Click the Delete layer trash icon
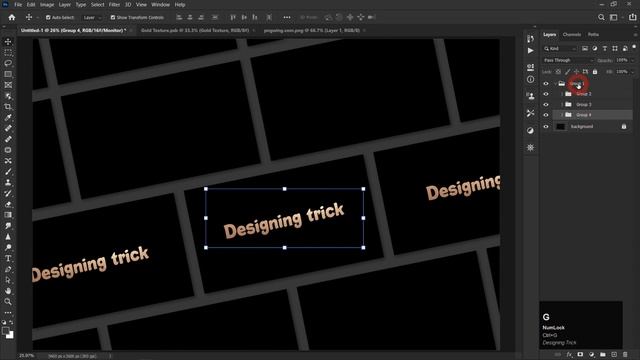This screenshot has height=360, width=640. point(625,355)
